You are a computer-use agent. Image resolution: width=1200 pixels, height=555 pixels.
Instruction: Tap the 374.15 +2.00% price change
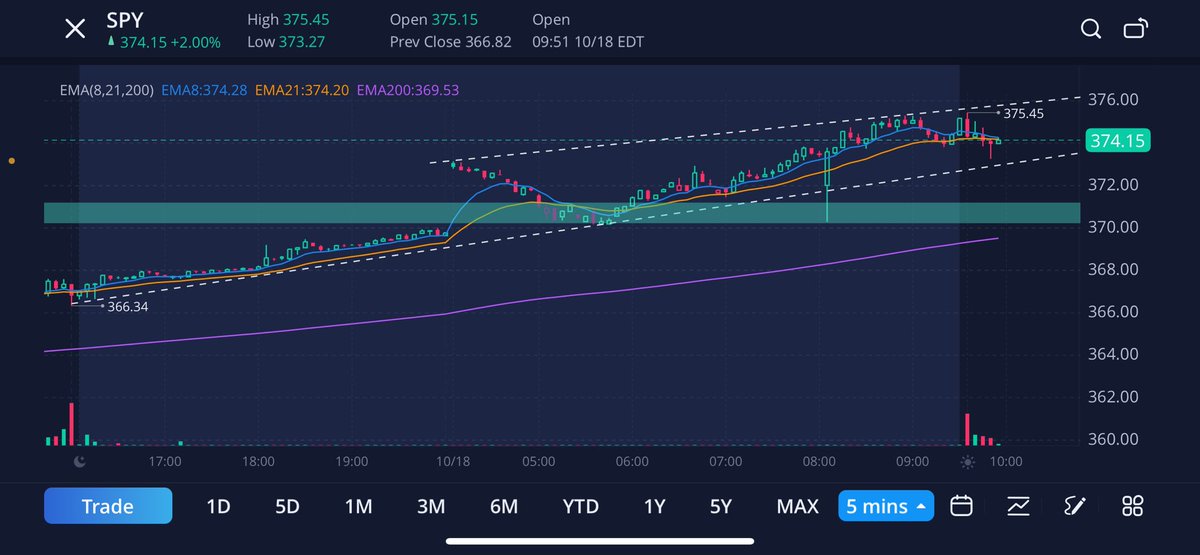[163, 42]
